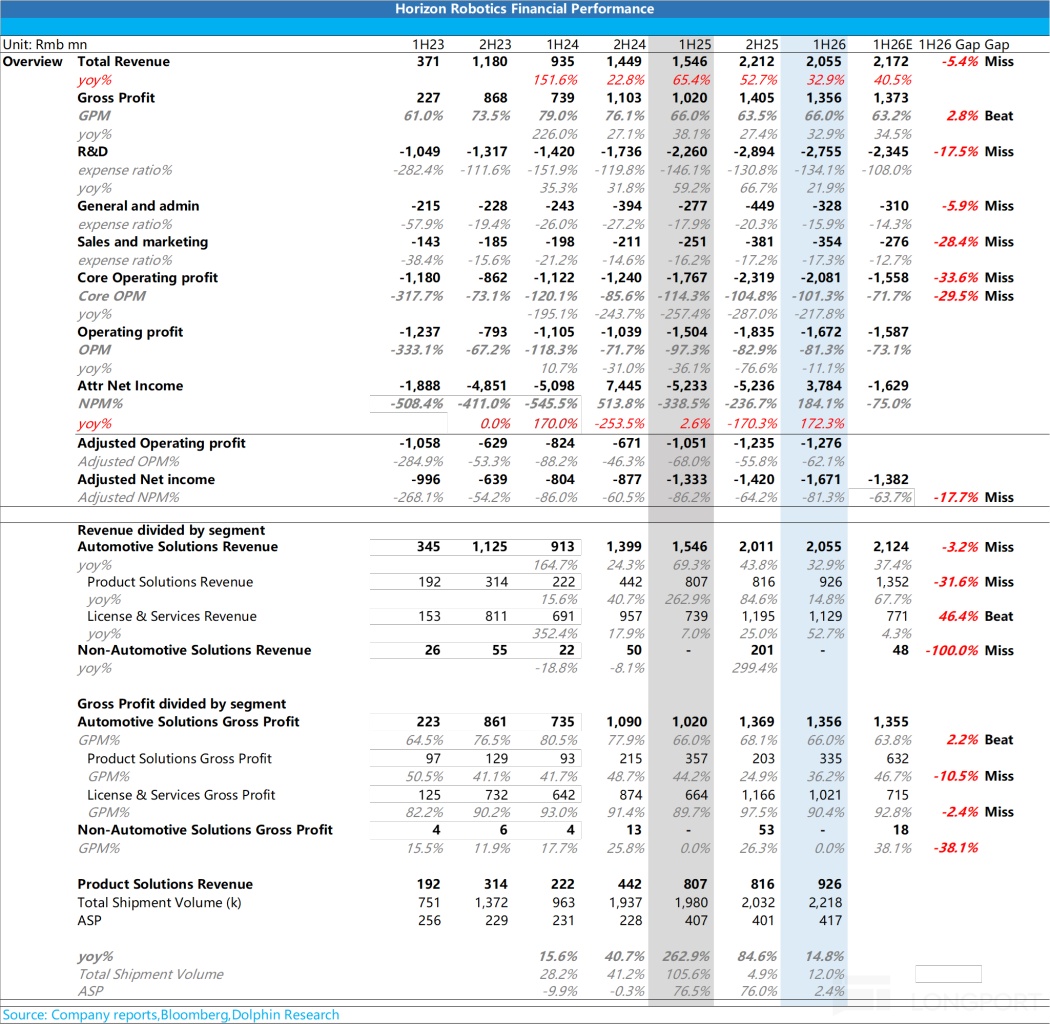
Task: Select the Unit: Rmb mn cell
Action: [x=45, y=44]
